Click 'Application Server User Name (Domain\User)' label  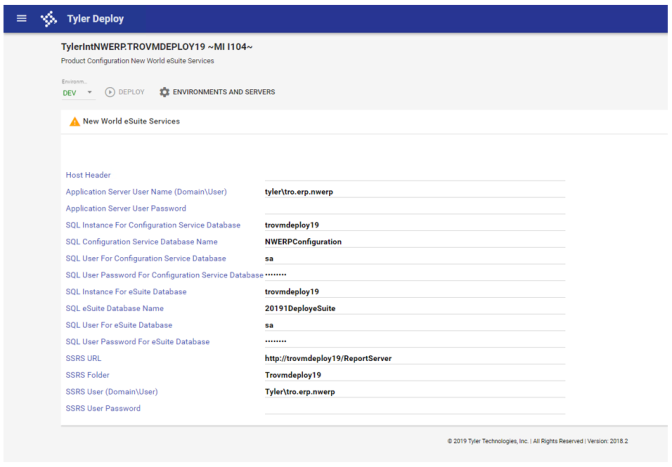pyautogui.click(x=146, y=192)
